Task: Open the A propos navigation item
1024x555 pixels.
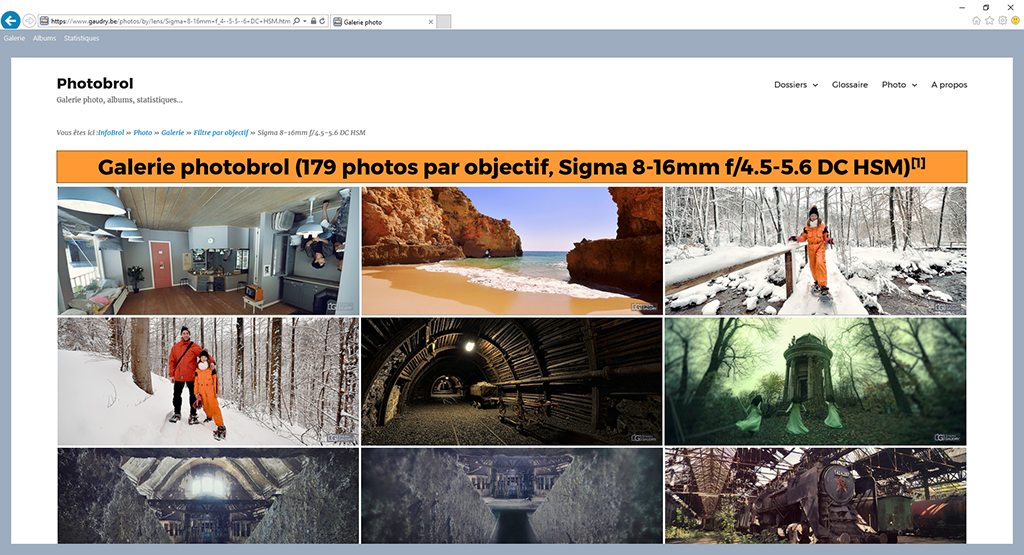Action: pyautogui.click(x=949, y=85)
